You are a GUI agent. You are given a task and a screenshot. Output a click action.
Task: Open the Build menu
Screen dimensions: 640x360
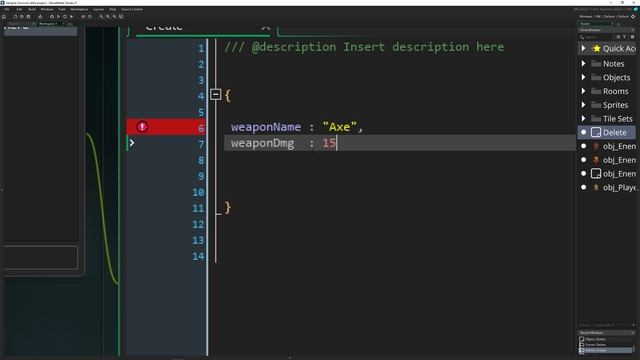pos(32,9)
